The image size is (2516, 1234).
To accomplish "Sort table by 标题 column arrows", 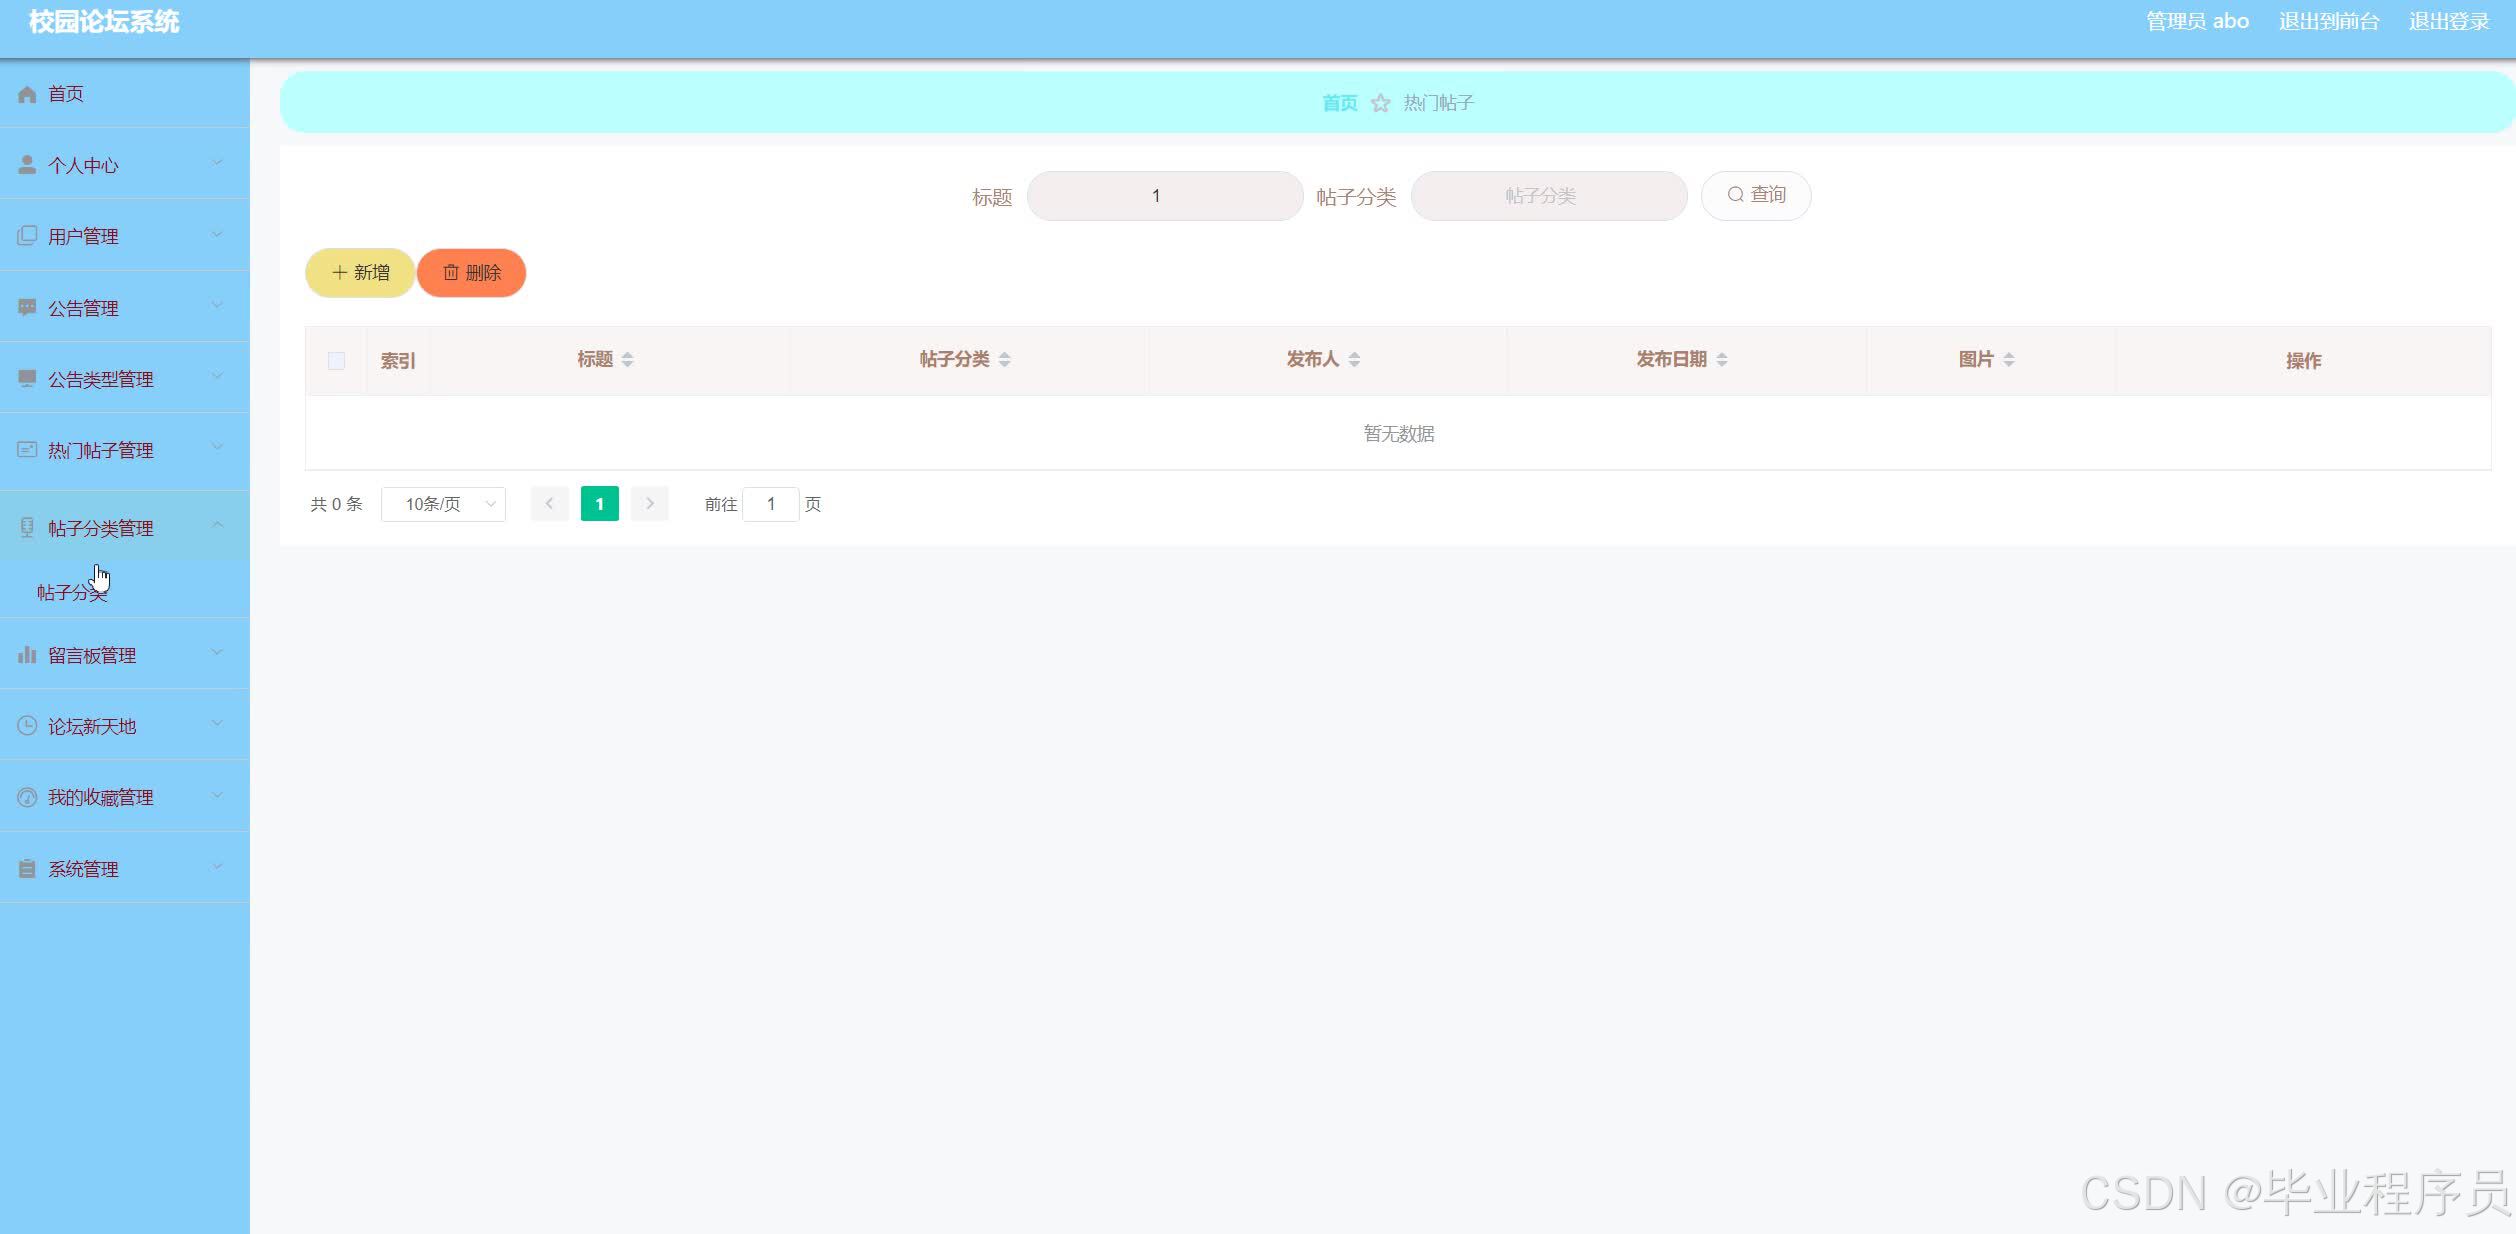I will (627, 360).
